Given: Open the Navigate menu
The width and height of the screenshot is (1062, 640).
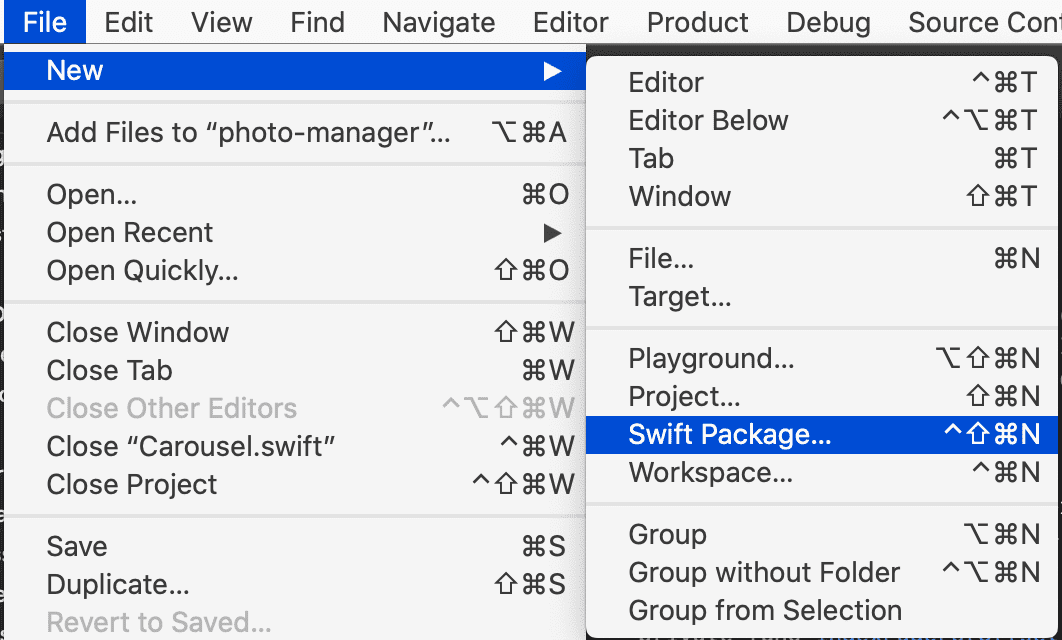Looking at the screenshot, I should coord(438,22).
